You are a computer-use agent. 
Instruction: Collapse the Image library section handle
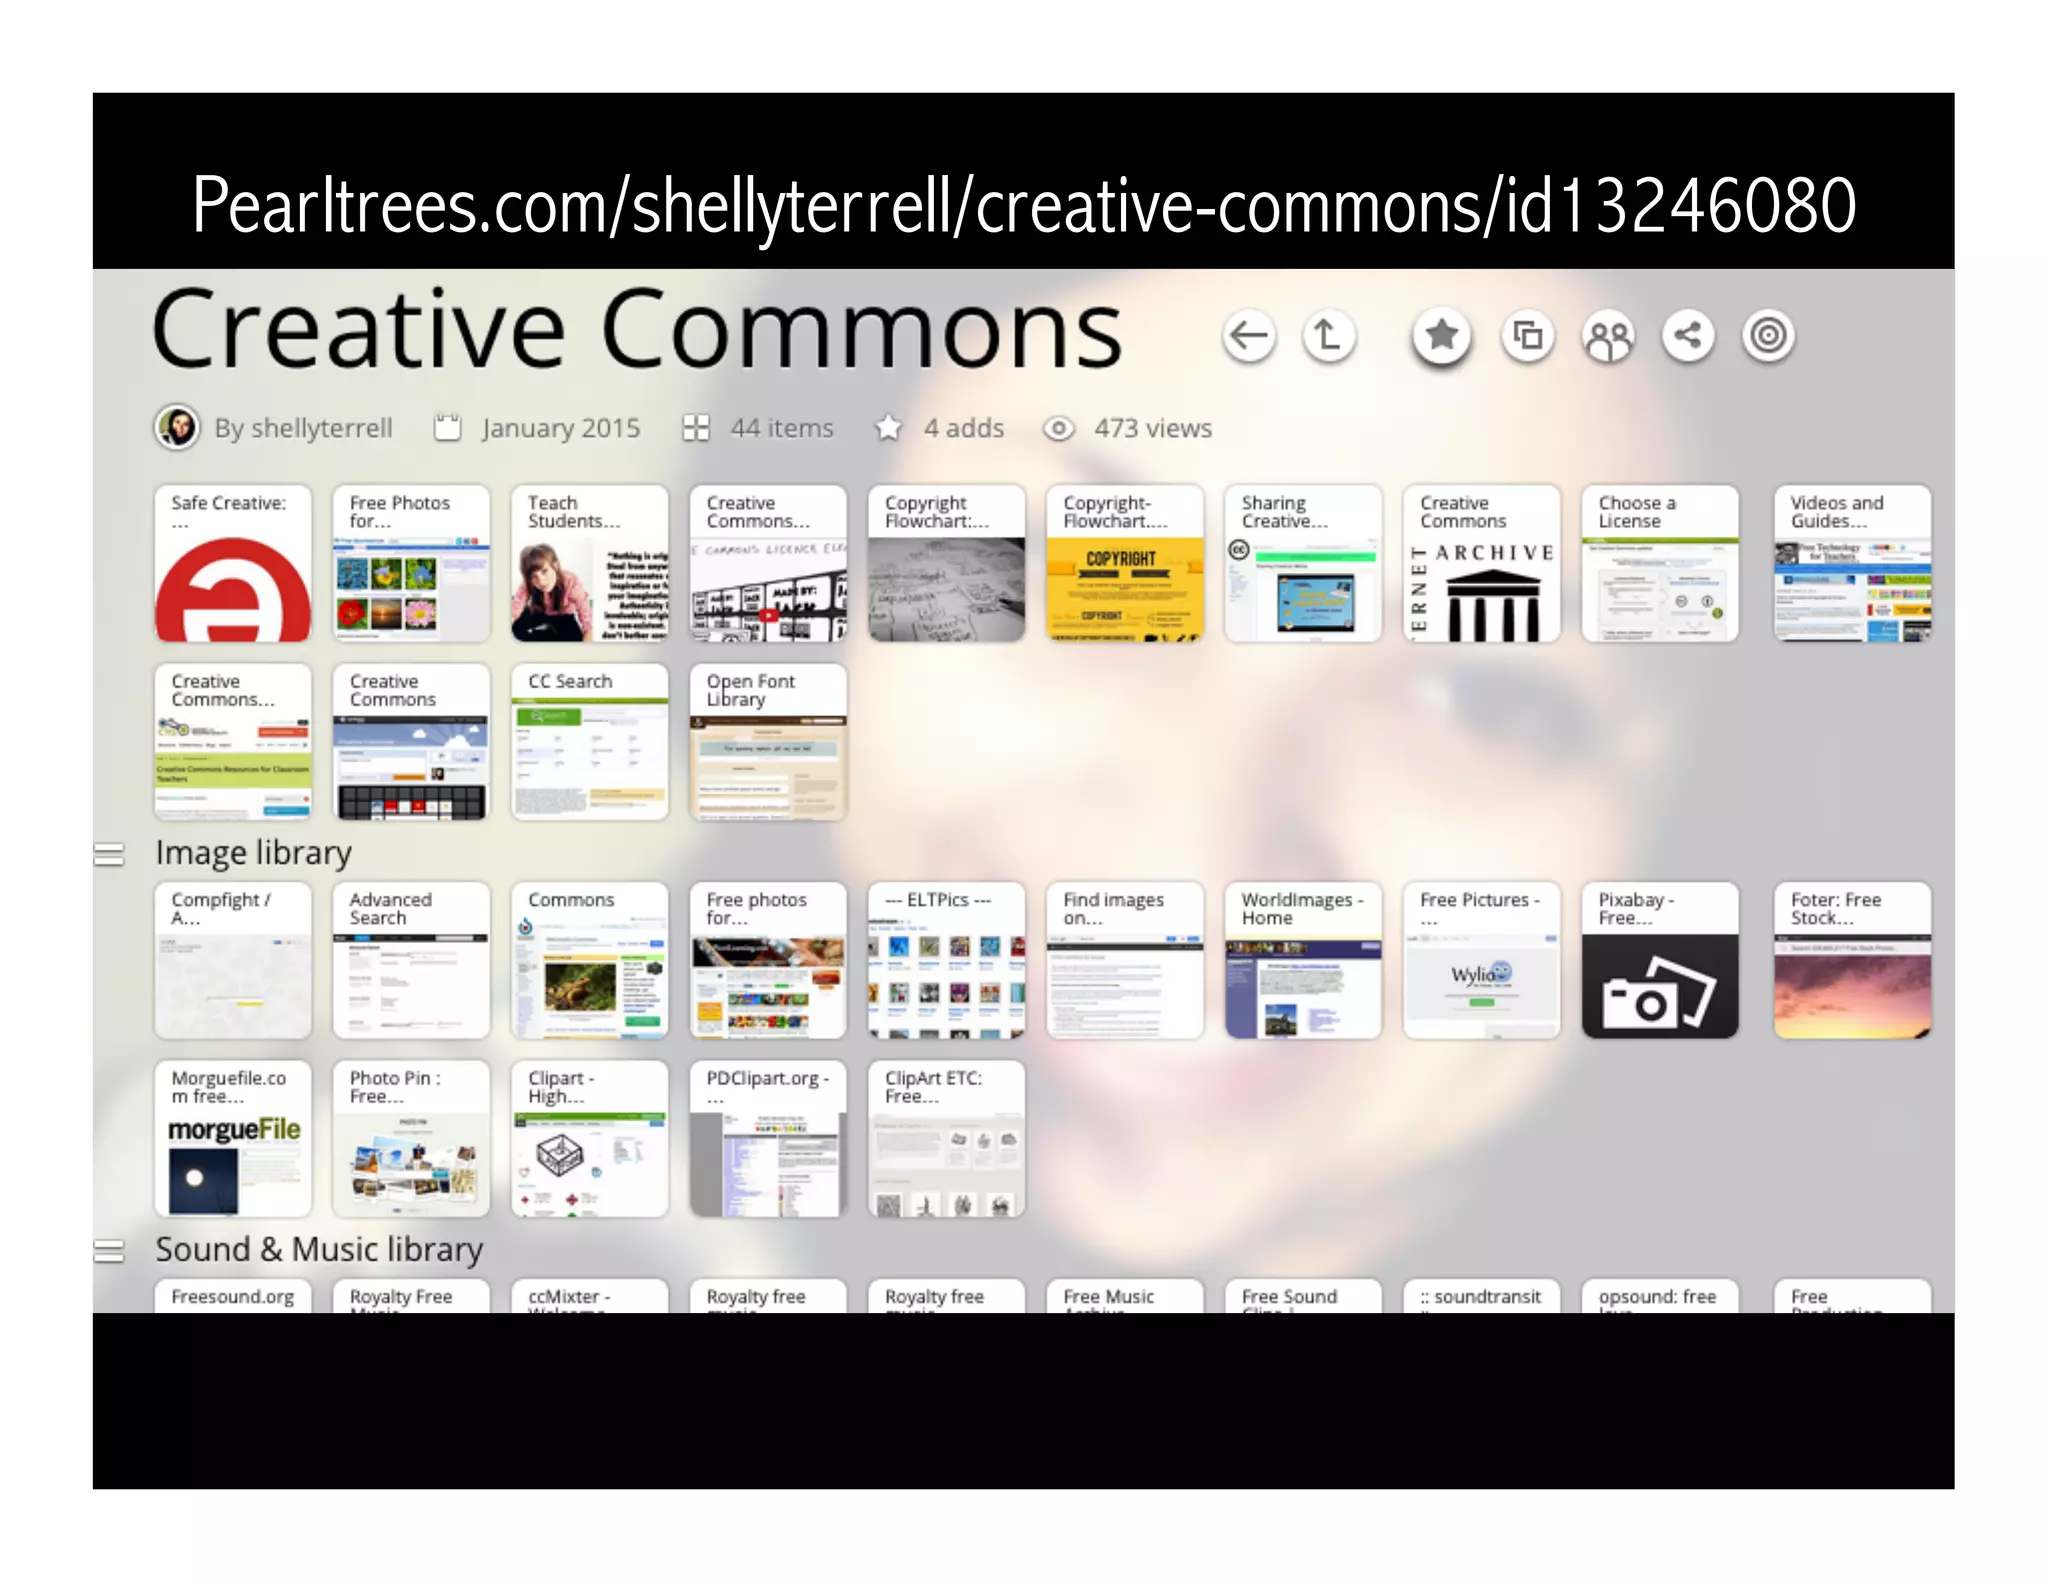[109, 854]
